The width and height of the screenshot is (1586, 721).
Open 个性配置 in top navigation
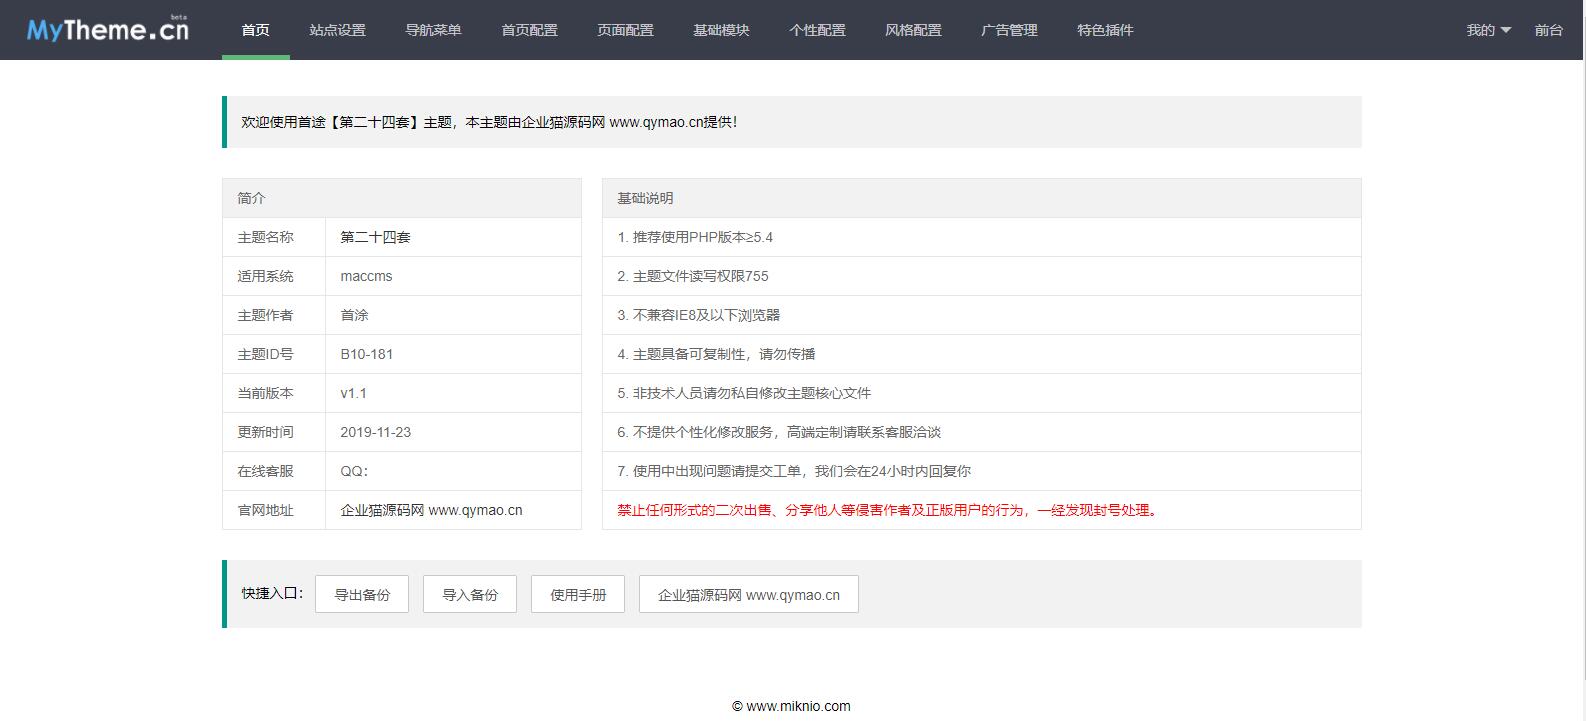(x=817, y=30)
